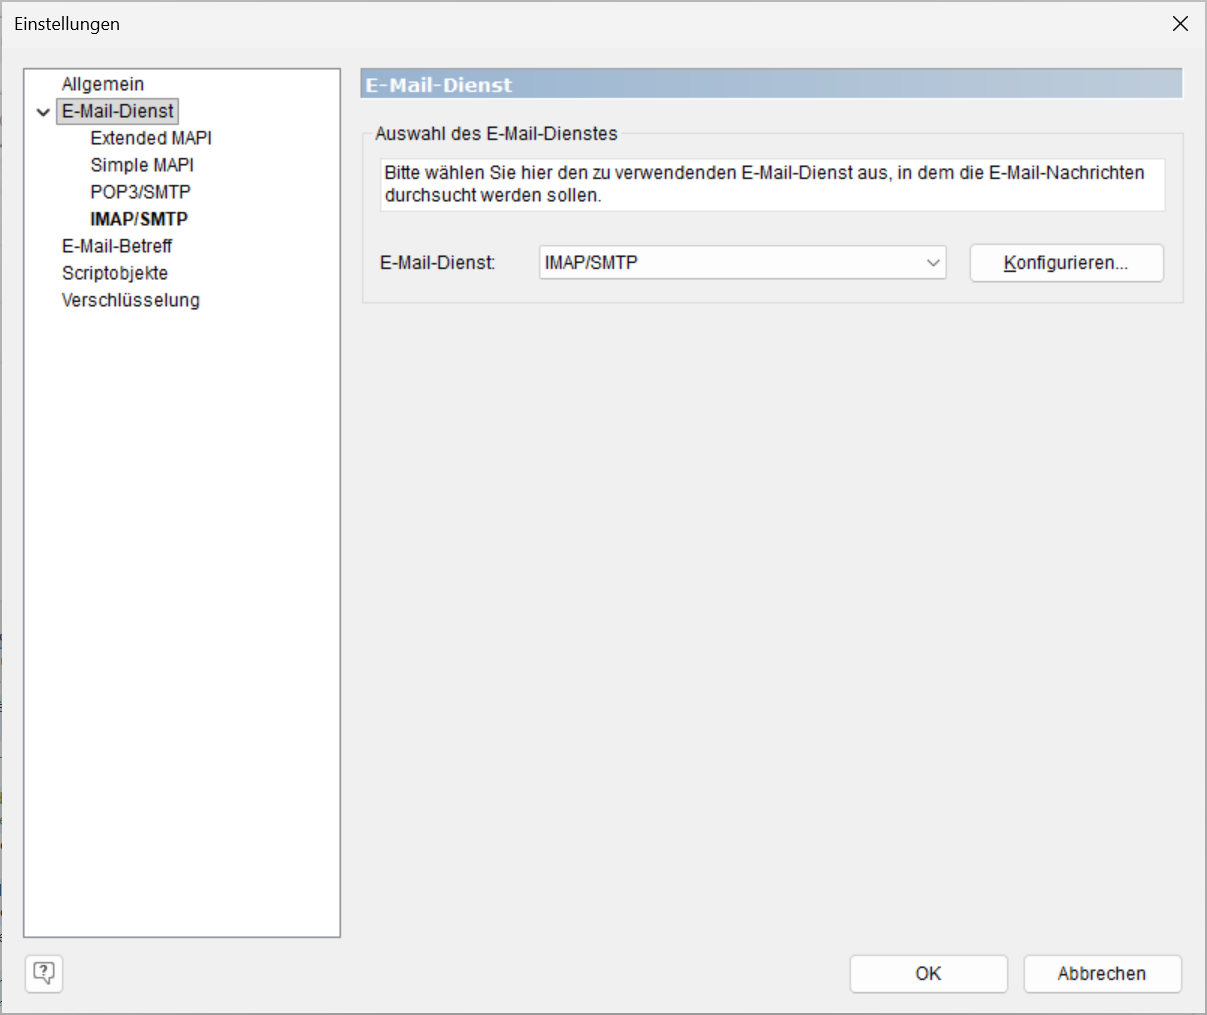The image size is (1207, 1015).
Task: Open the context help icon button
Action: tap(44, 973)
